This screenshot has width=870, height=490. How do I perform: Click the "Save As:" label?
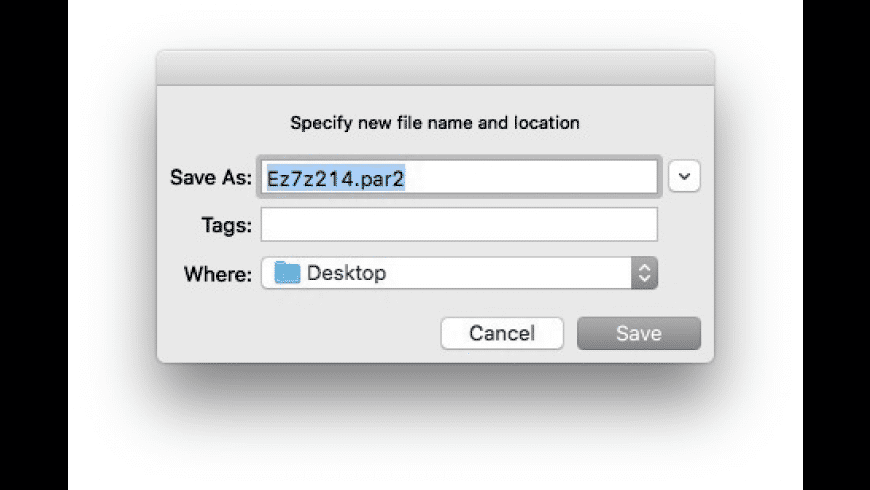click(x=212, y=178)
